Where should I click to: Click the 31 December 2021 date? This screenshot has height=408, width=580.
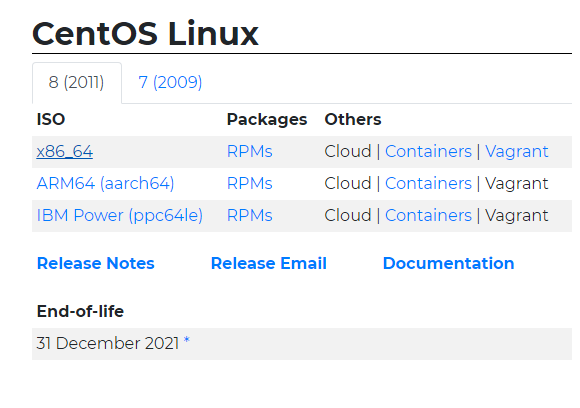(108, 343)
